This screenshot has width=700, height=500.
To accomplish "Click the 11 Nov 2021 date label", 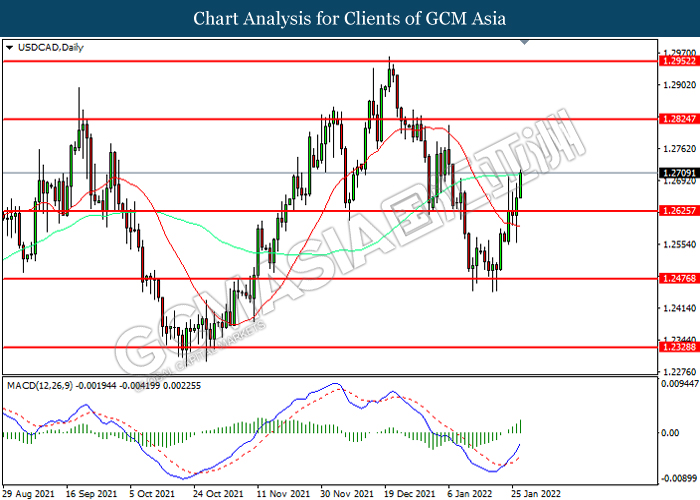I will coord(283,494).
